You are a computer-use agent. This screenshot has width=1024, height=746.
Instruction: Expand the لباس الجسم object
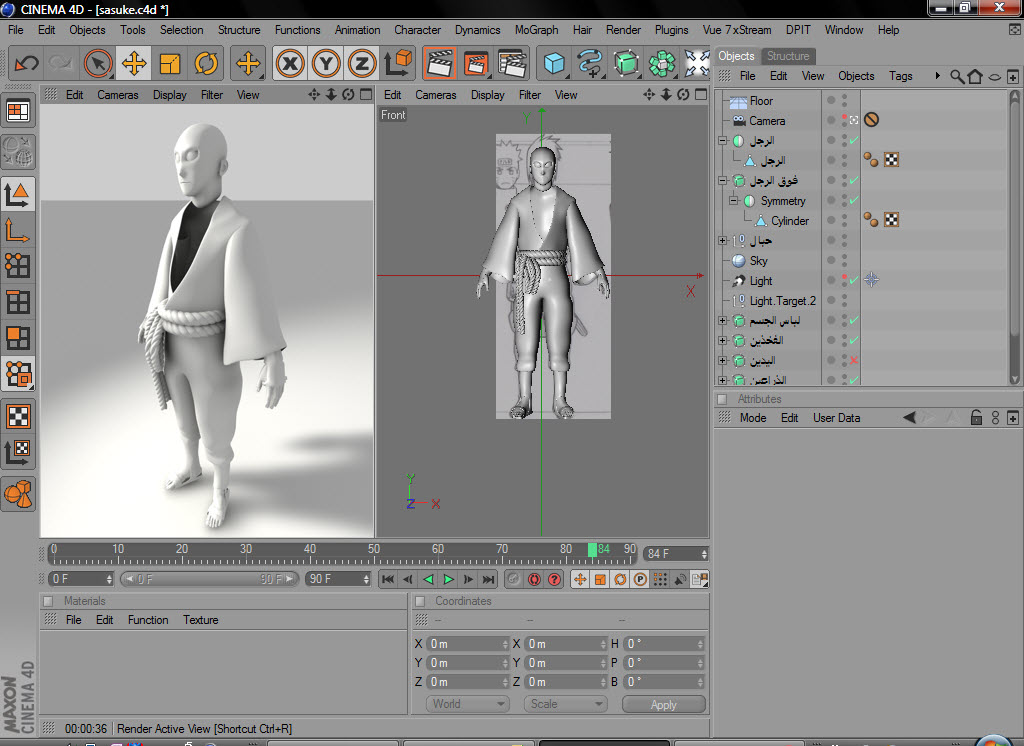click(722, 320)
